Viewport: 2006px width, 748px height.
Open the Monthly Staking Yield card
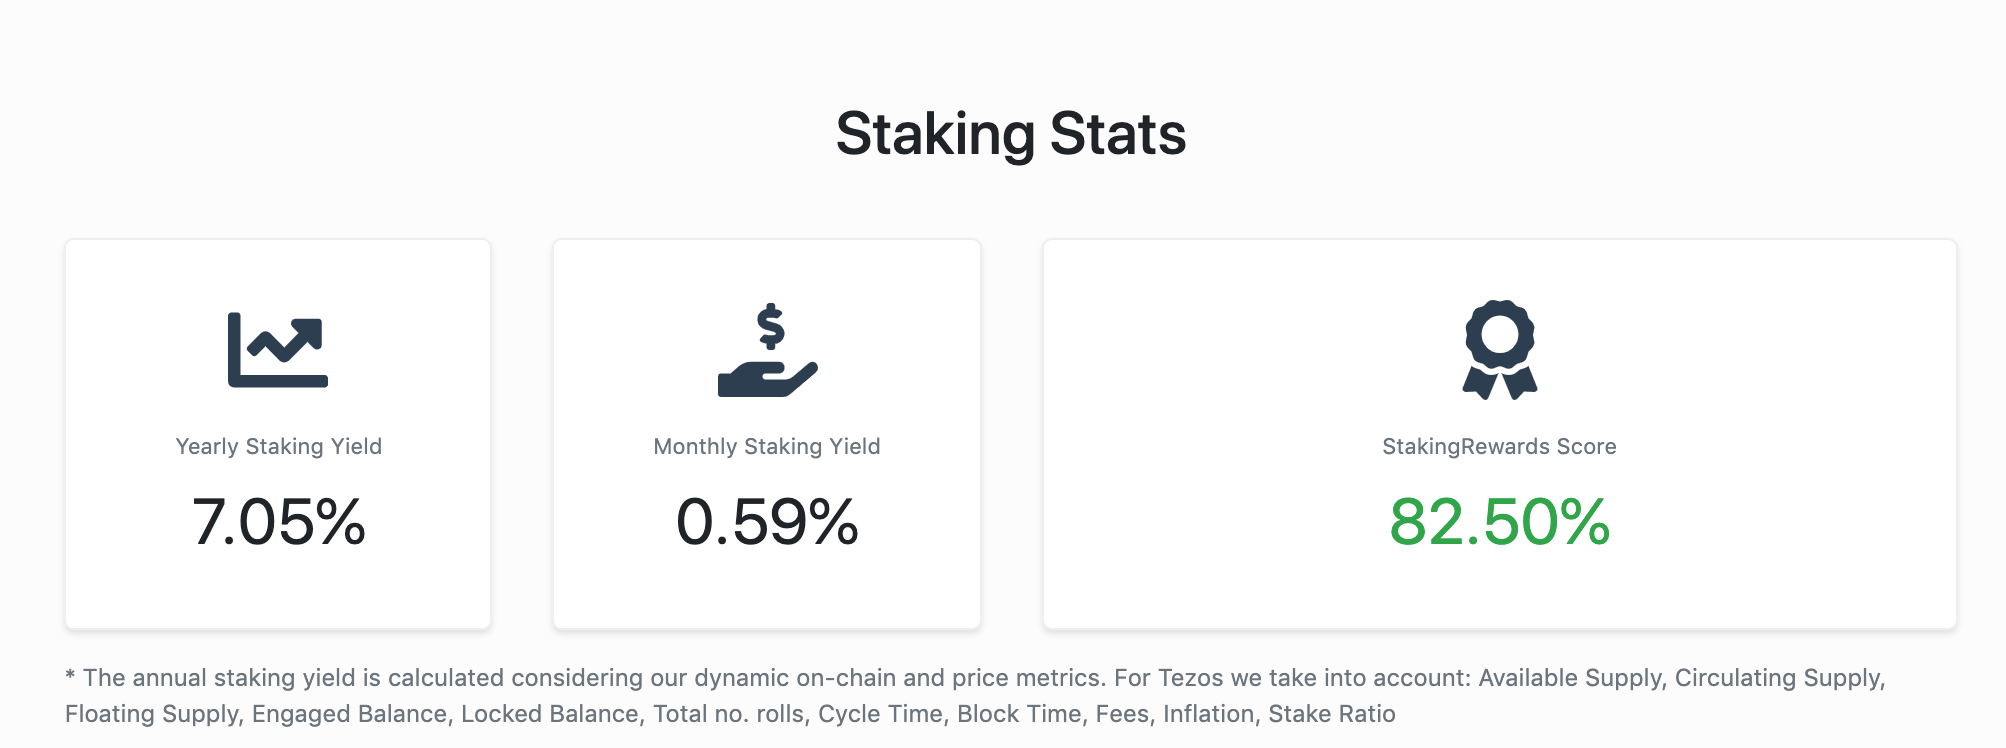[x=767, y=434]
